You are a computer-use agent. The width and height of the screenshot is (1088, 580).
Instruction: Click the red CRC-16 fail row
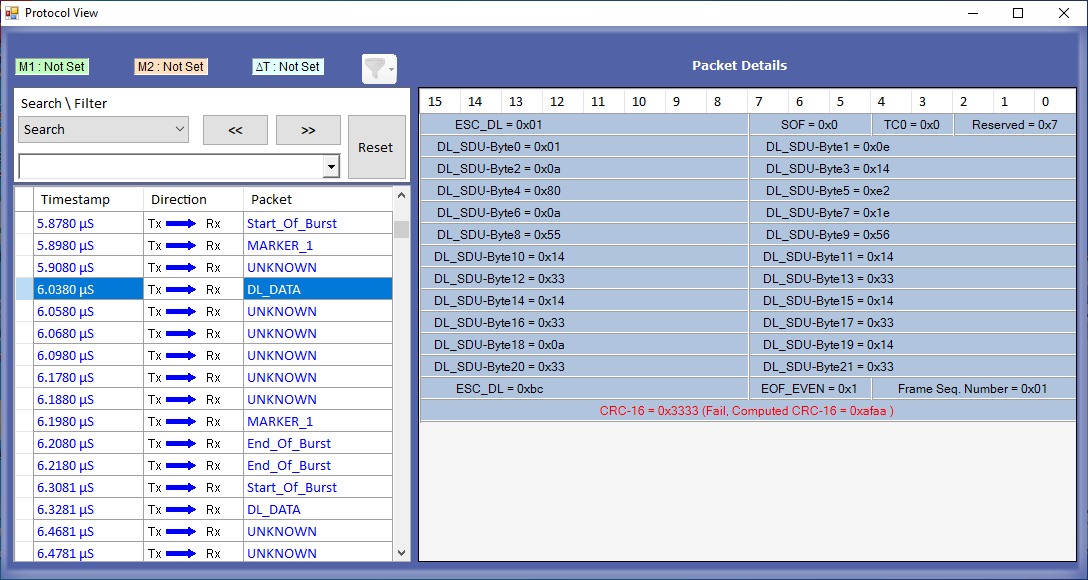tap(746, 410)
